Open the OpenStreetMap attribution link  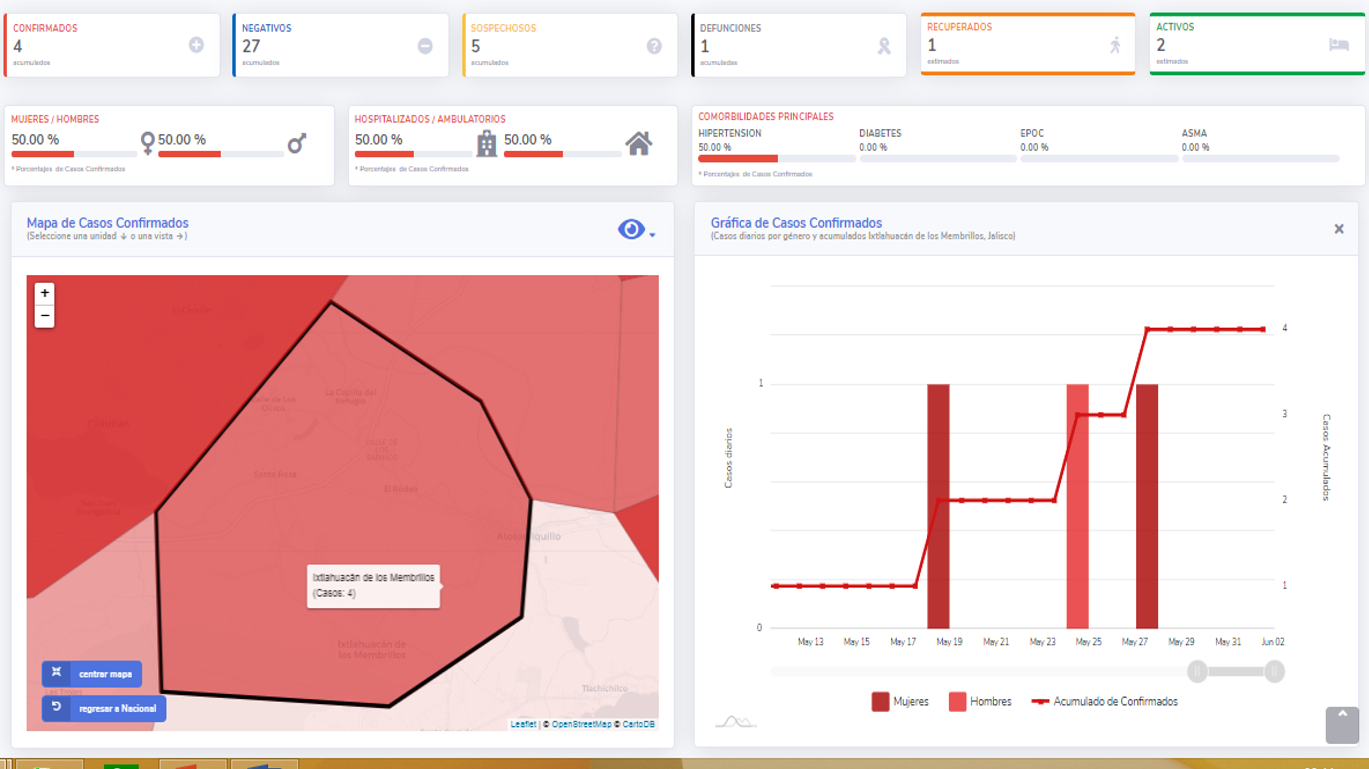tap(581, 724)
